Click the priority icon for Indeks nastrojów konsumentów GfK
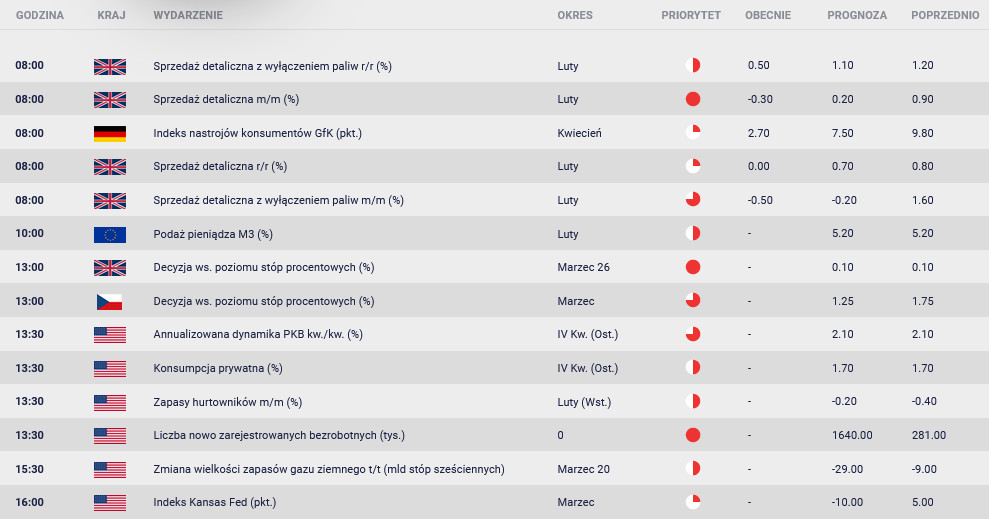The image size is (989, 519). 693,132
